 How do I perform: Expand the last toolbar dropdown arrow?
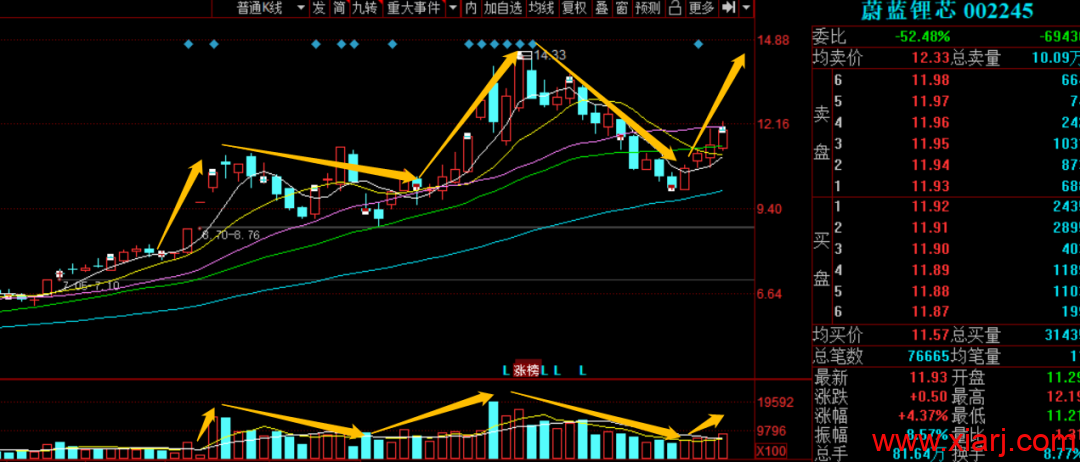[x=747, y=8]
